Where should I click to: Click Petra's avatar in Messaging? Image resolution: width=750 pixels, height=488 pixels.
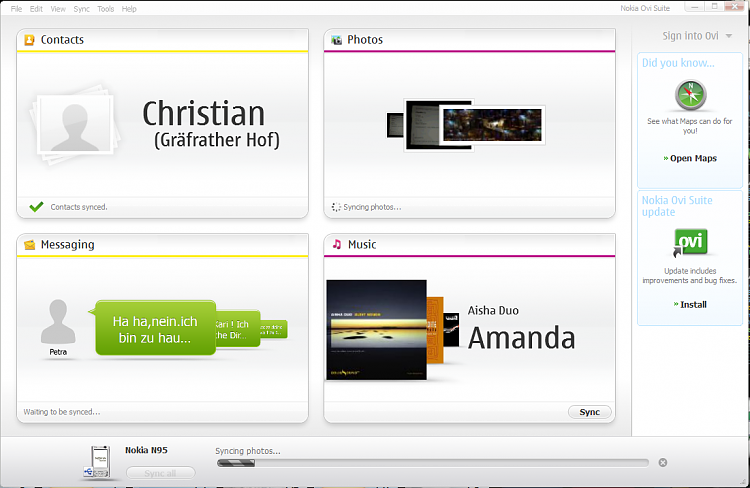click(x=58, y=322)
